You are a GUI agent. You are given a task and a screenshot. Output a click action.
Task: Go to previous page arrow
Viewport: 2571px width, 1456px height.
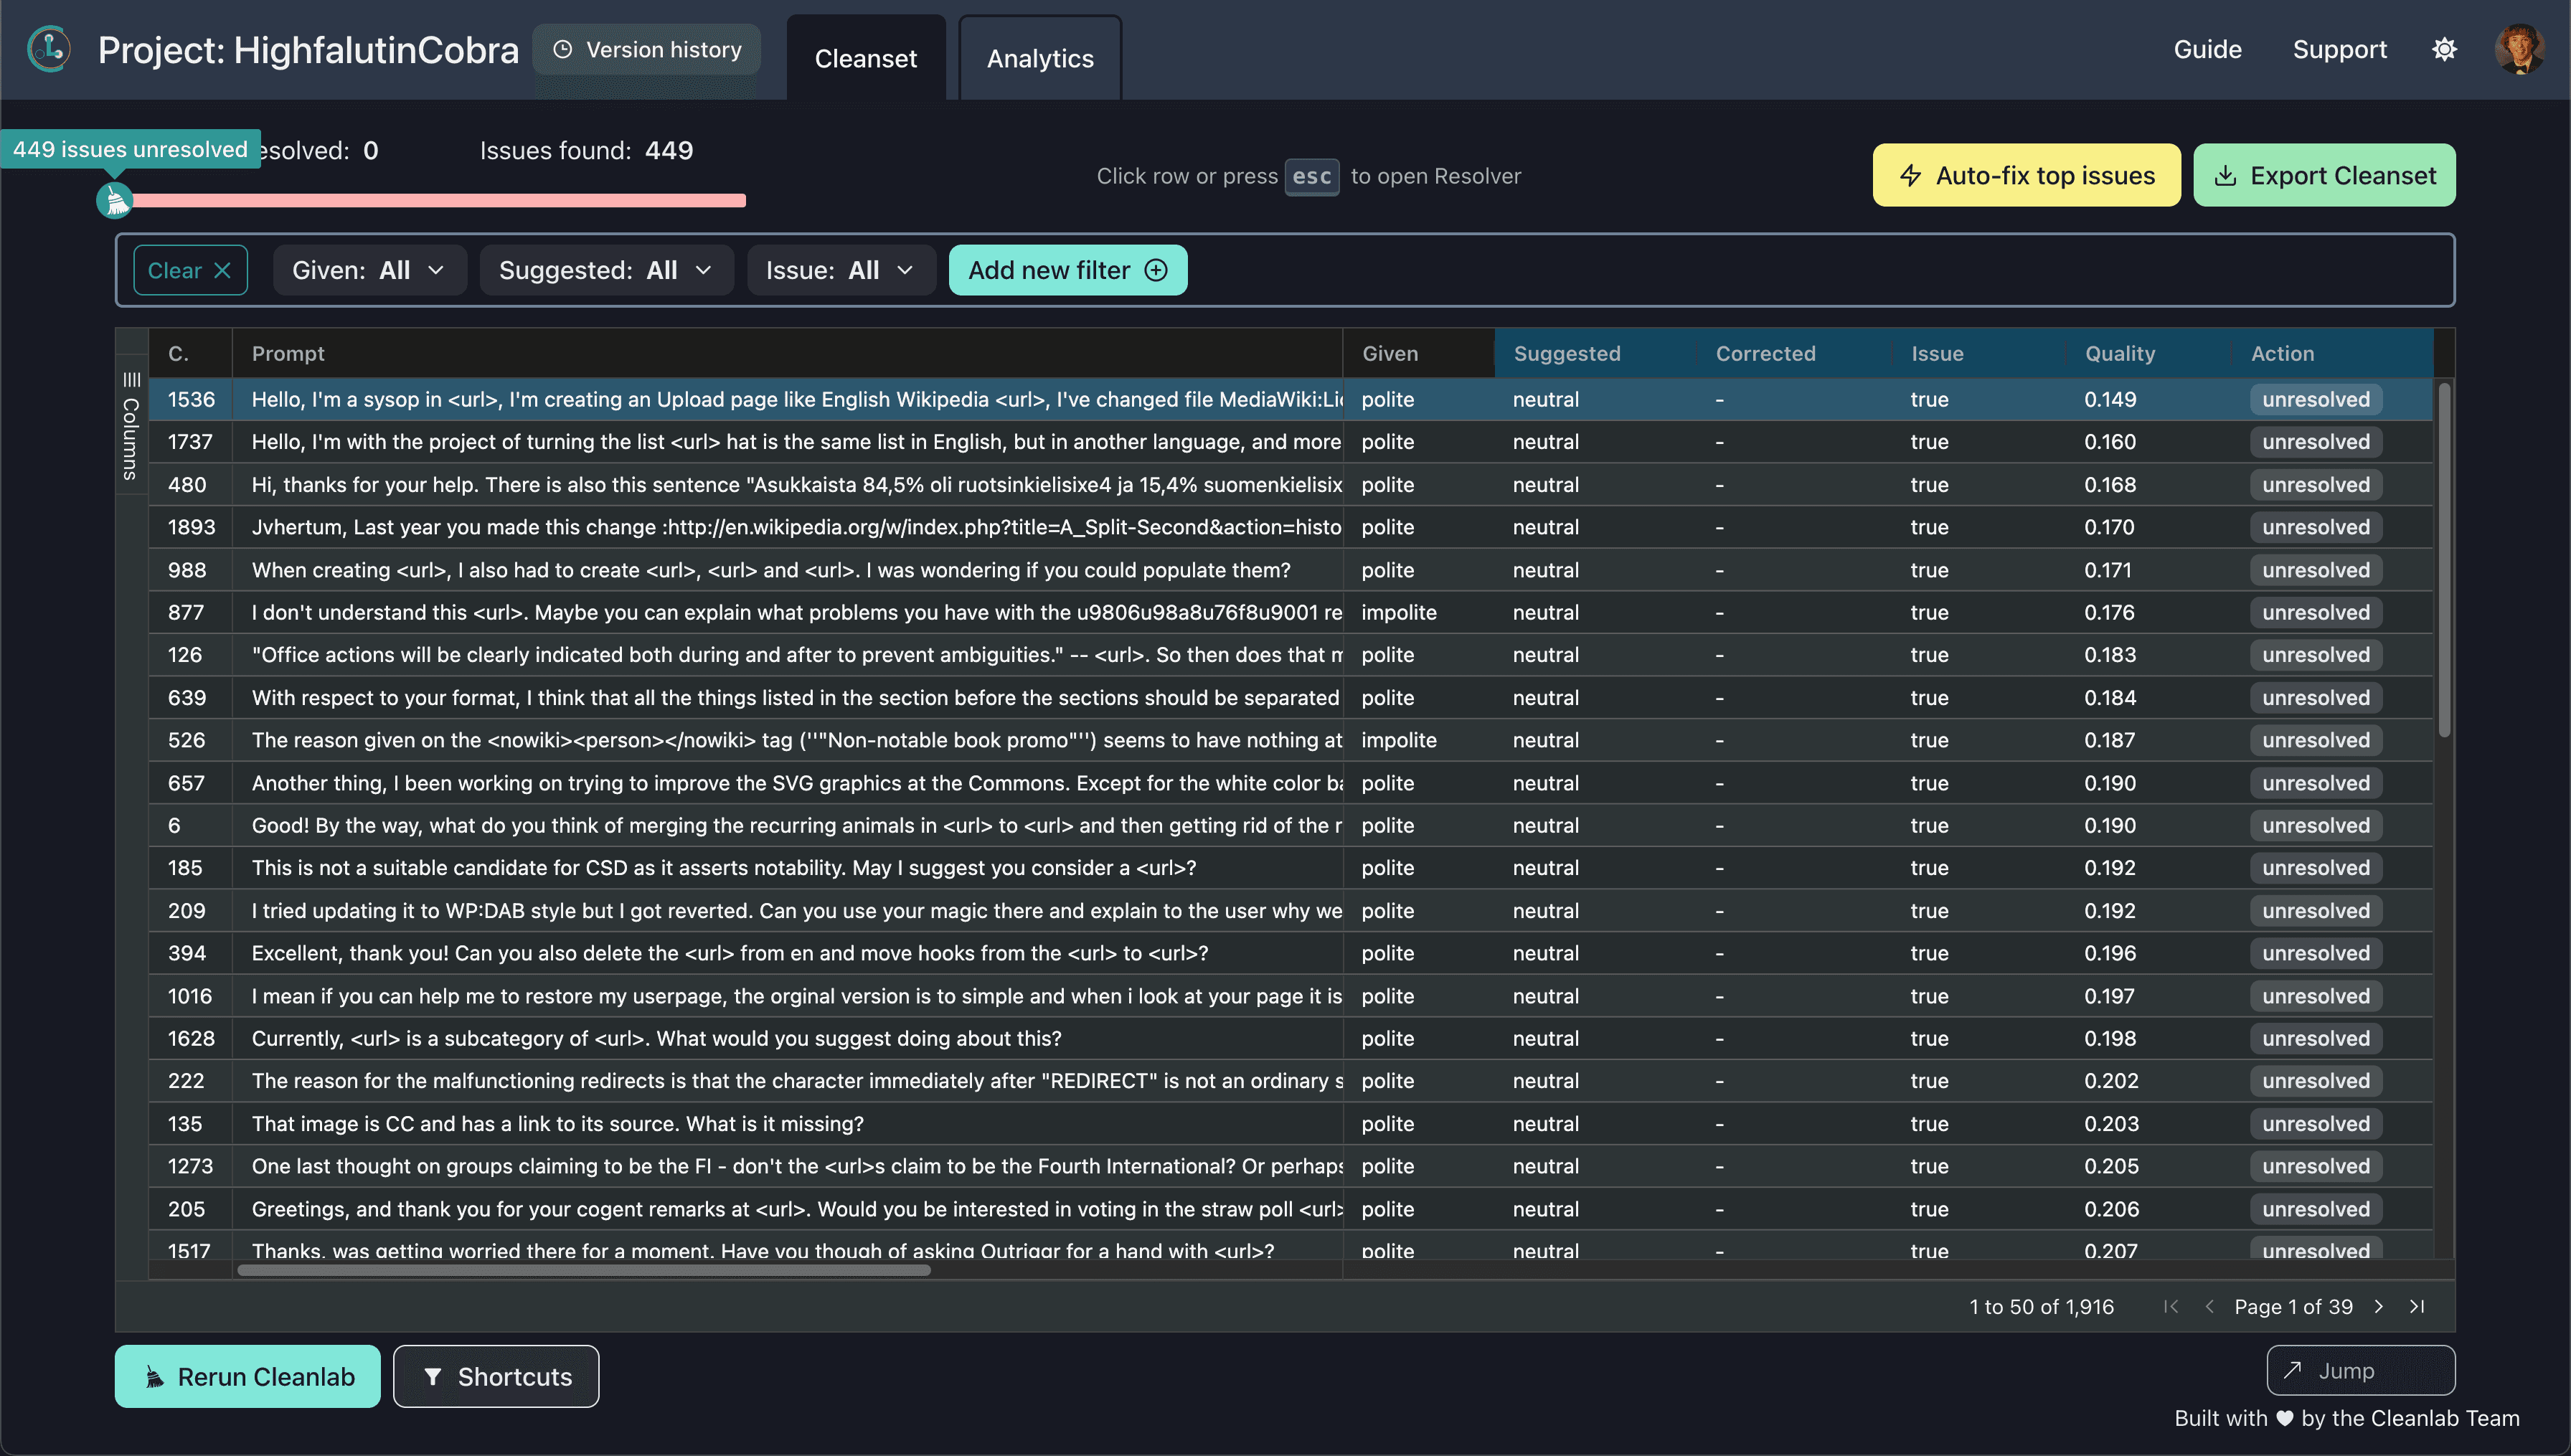(x=2209, y=1306)
